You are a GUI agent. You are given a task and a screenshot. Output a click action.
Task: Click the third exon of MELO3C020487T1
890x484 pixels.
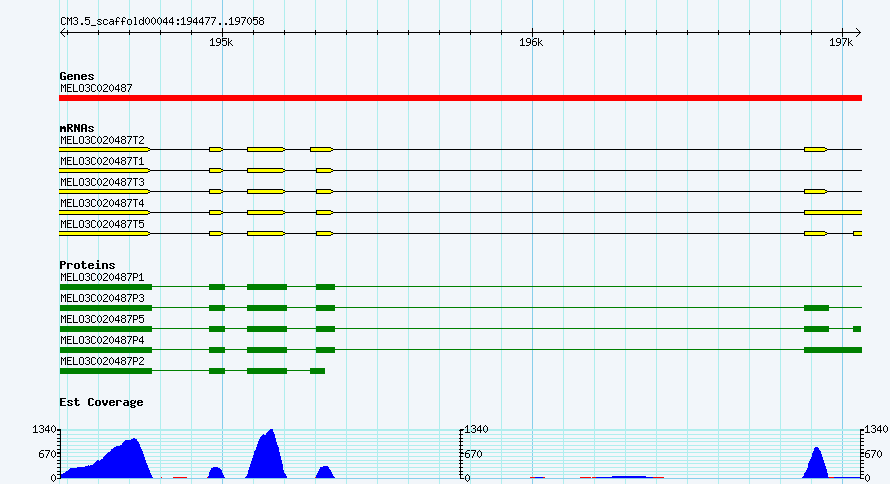[266, 171]
